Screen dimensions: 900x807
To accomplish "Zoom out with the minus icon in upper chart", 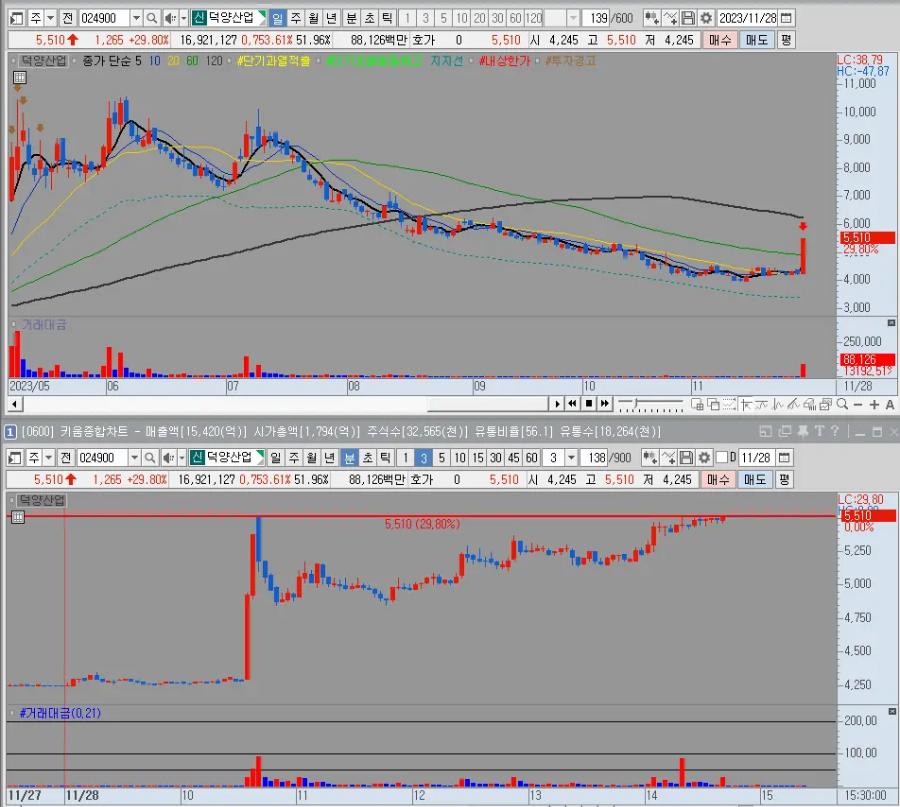I will pos(858,405).
